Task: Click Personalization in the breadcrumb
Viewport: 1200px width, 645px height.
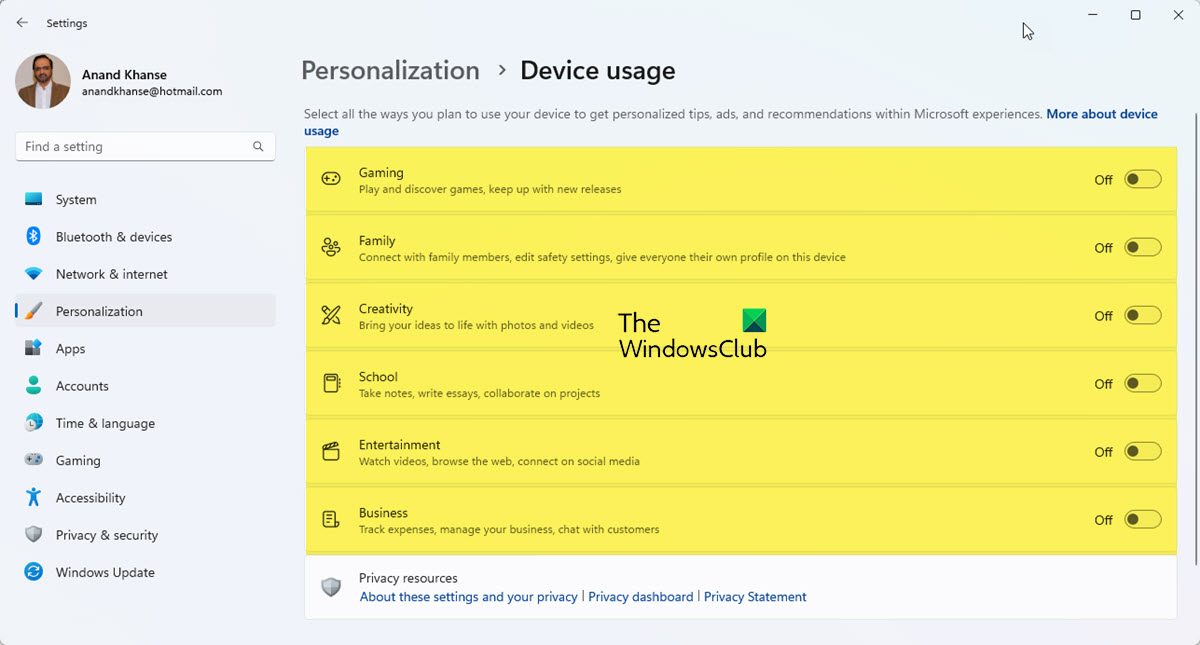Action: [390, 71]
